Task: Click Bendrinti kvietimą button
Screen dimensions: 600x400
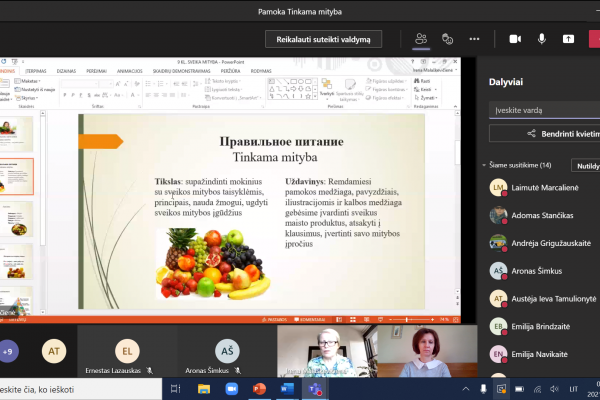Action: click(x=545, y=134)
